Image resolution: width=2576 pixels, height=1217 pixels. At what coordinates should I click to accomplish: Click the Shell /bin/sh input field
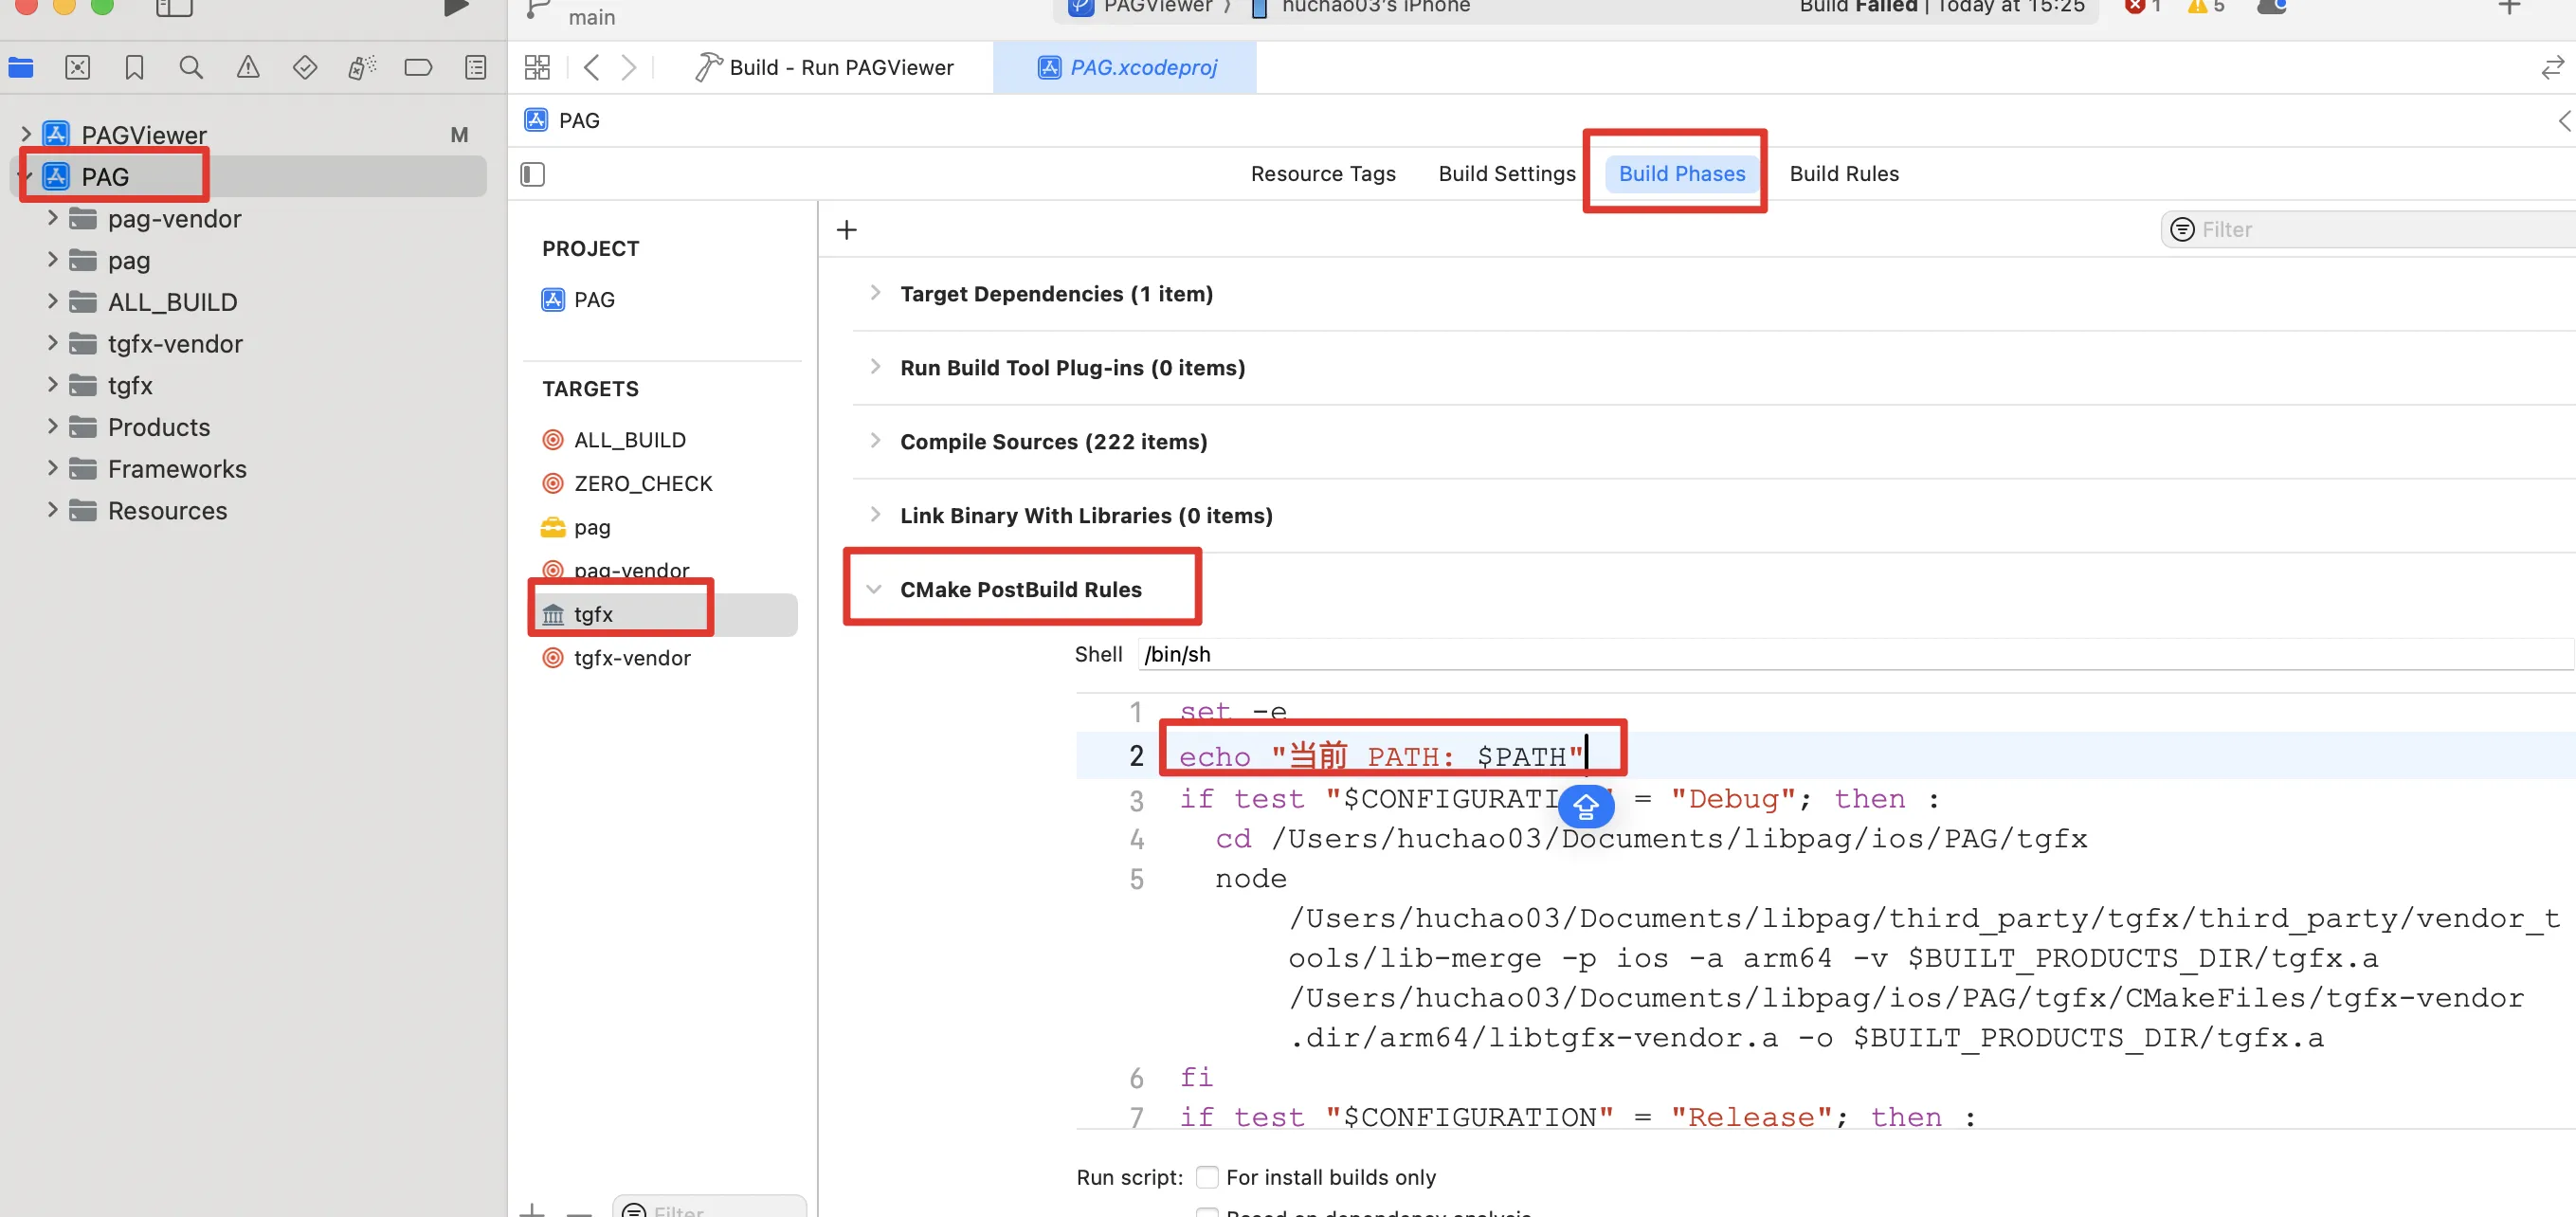point(1855,655)
